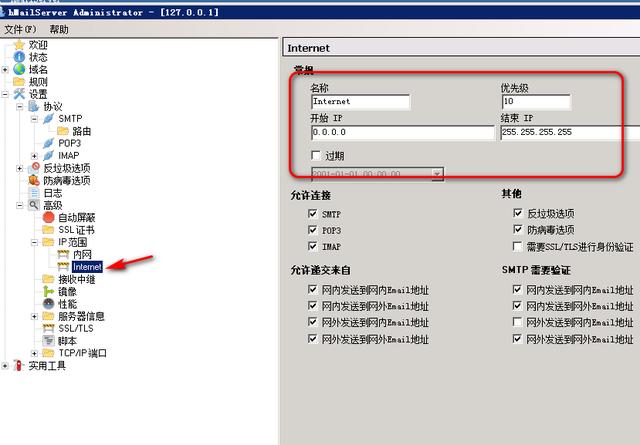Toggle 网外发送到网外Email地址 under 允许递交来自
Screen dimensions: 640x445
313,338
